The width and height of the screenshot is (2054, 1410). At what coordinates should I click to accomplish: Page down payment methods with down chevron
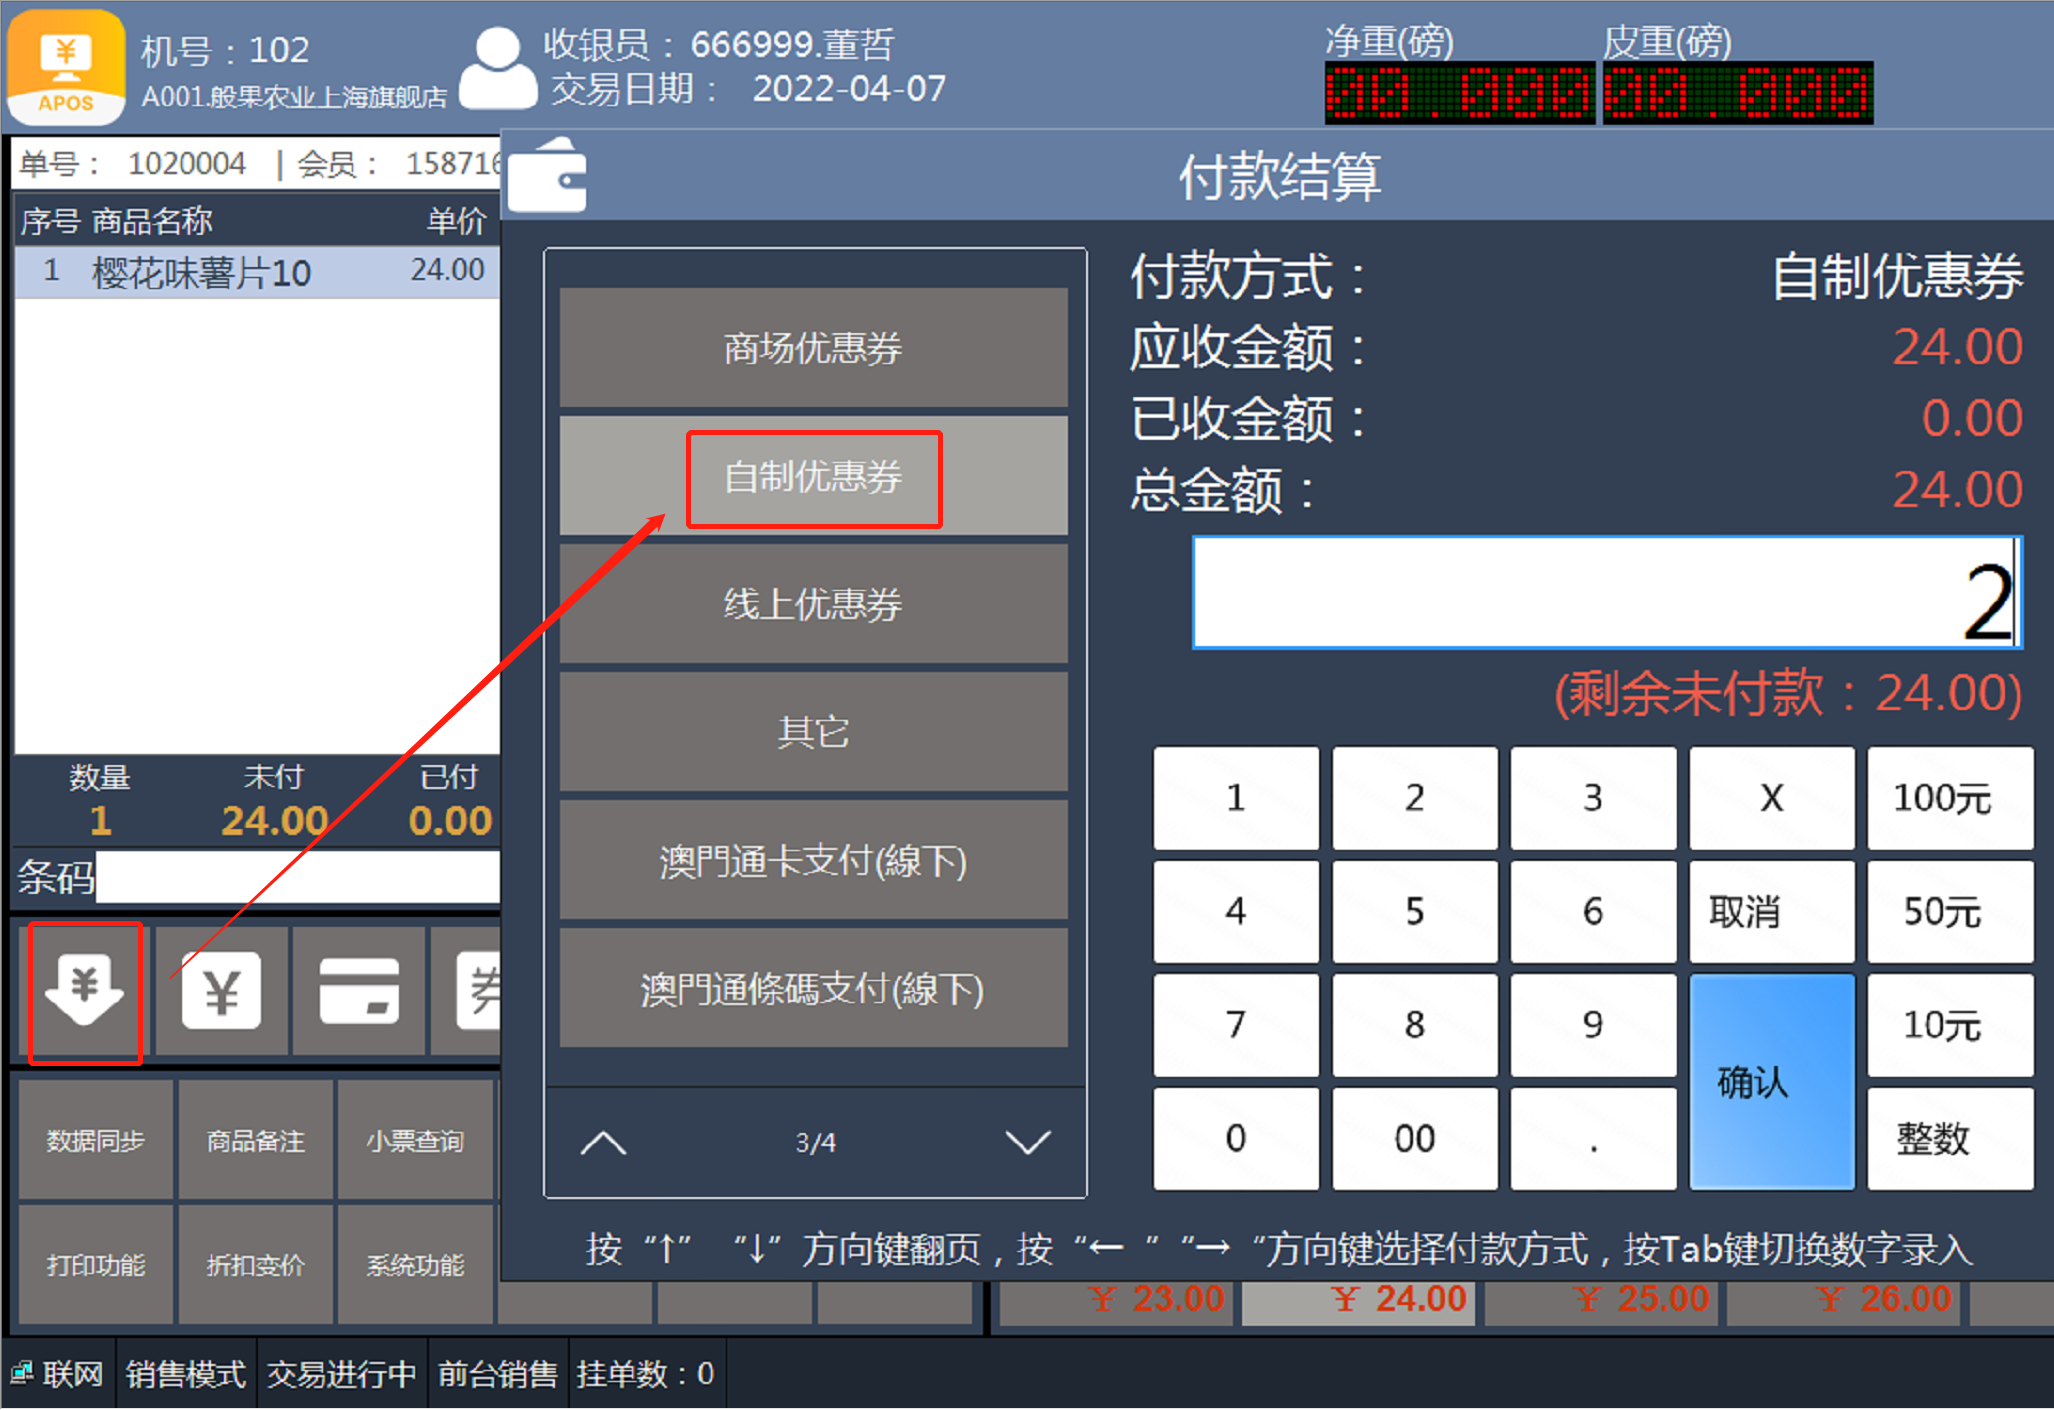(x=1027, y=1142)
